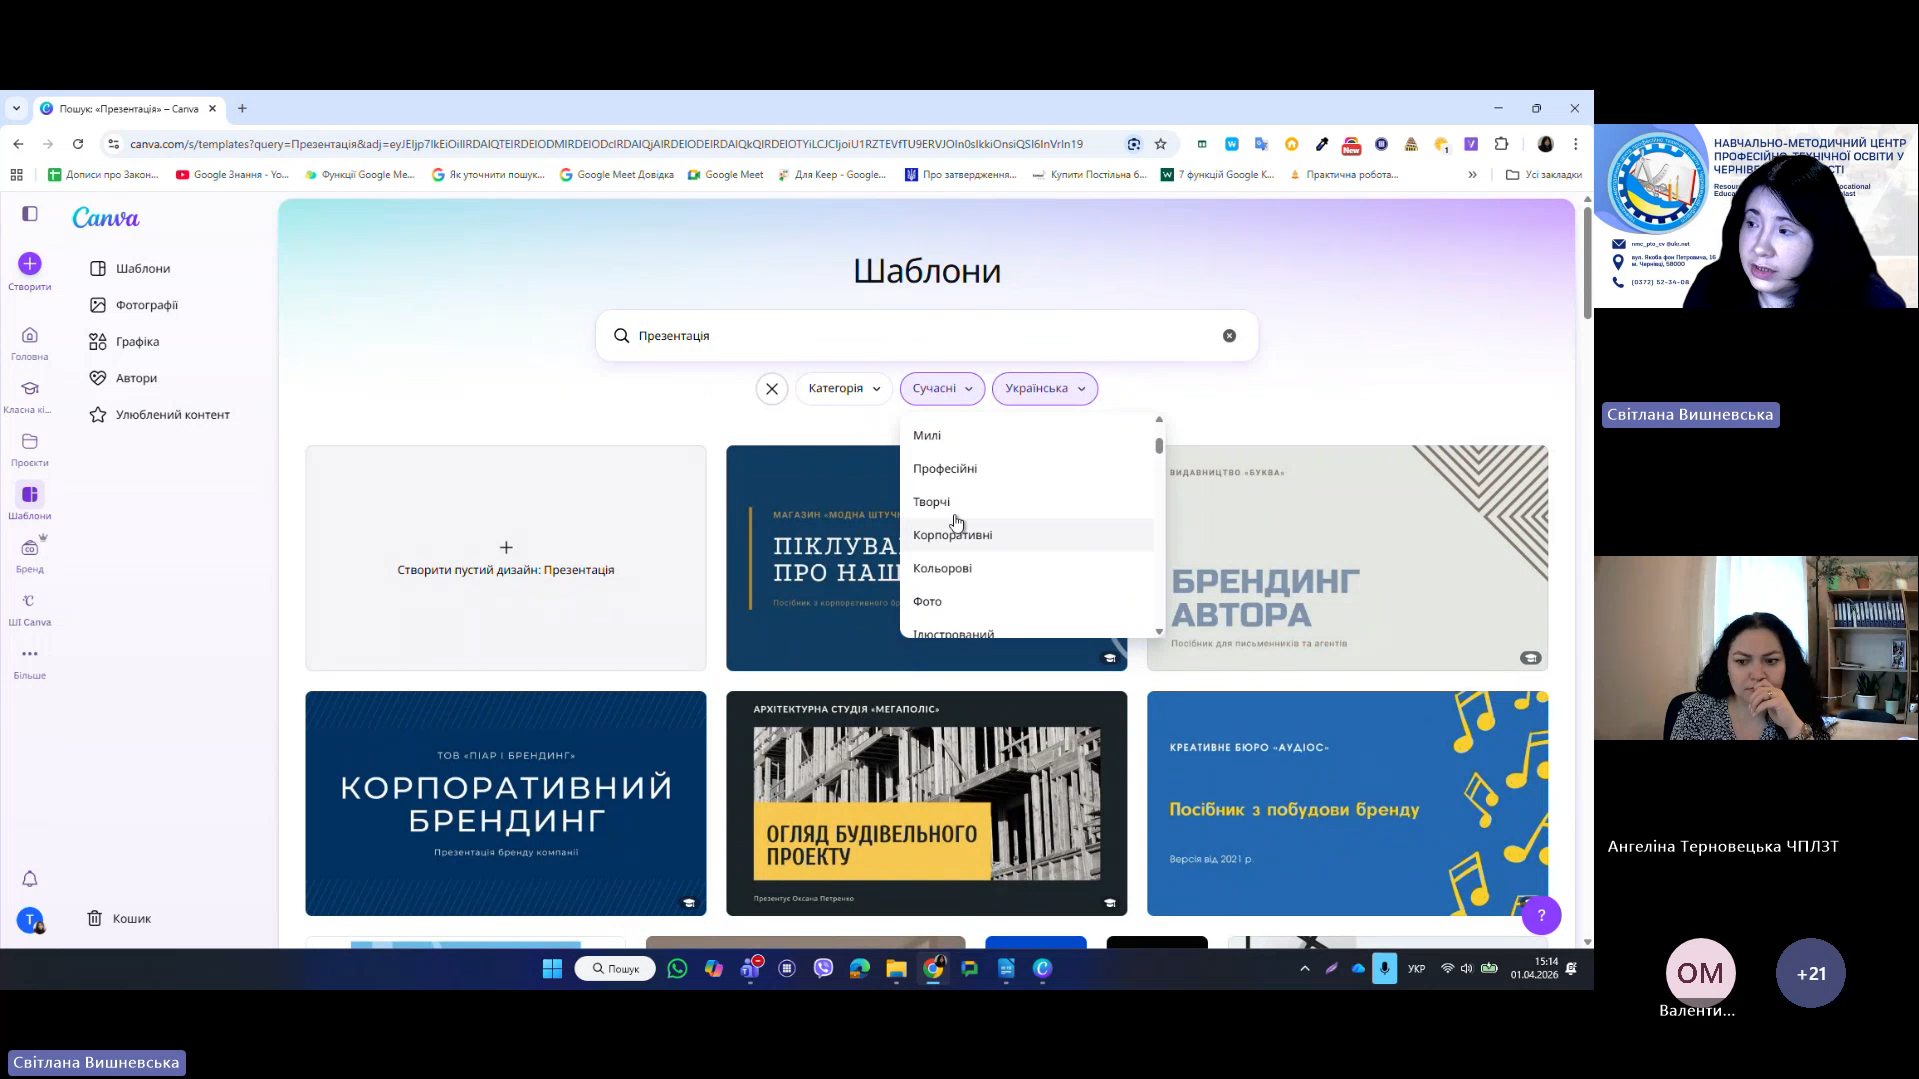The image size is (1919, 1079).
Task: Bookmark this page with the star icon
Action: point(1160,144)
